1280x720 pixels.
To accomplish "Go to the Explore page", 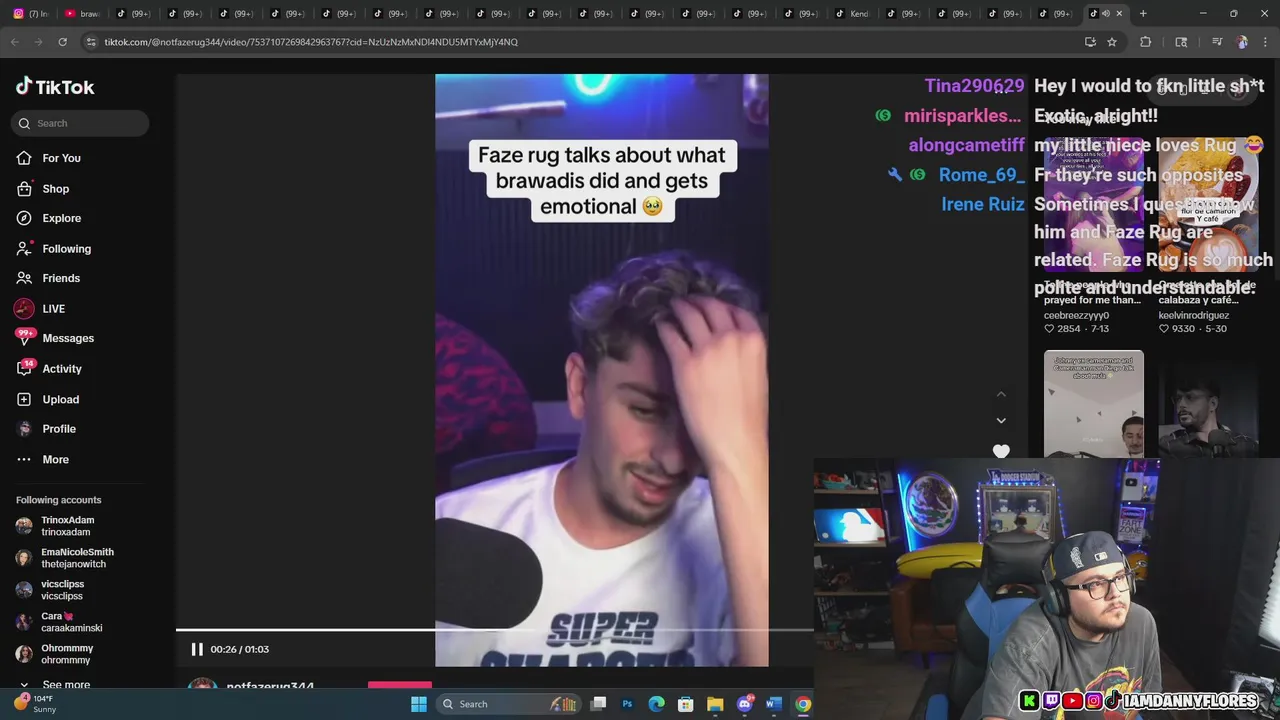I will pos(62,218).
